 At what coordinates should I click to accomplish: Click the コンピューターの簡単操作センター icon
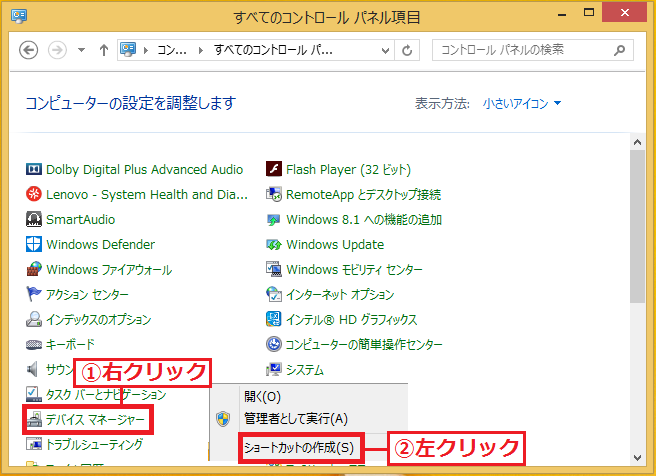tap(274, 344)
